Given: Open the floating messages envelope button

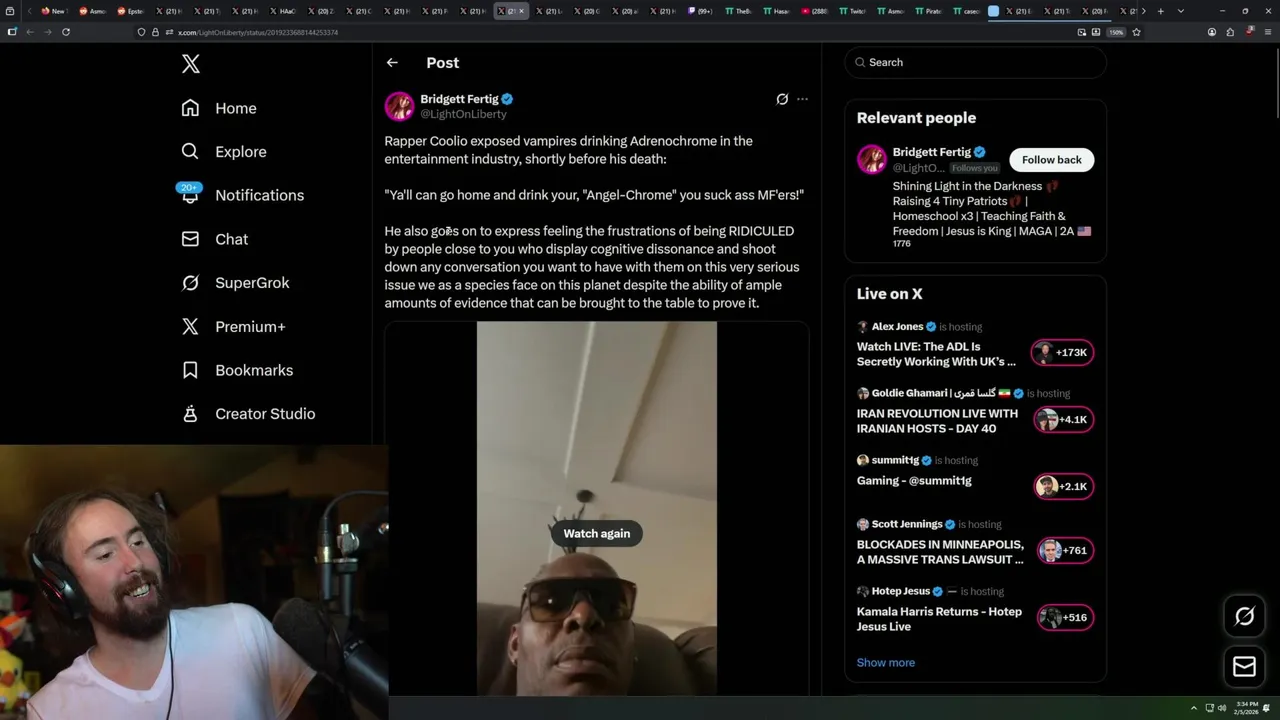Looking at the screenshot, I should pyautogui.click(x=1244, y=666).
